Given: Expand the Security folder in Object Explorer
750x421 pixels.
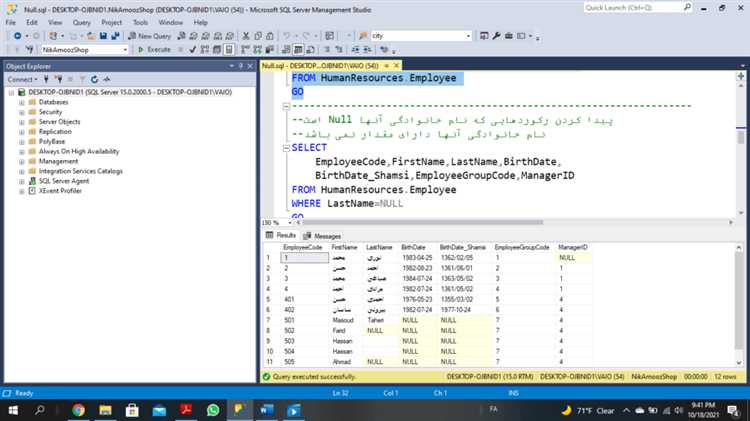Looking at the screenshot, I should pos(21,112).
